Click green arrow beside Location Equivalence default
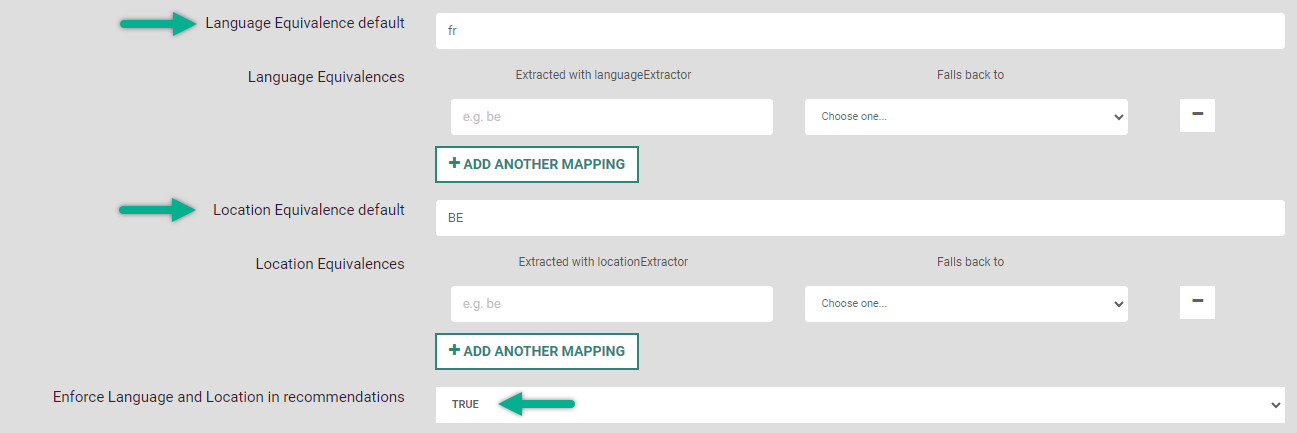This screenshot has height=433, width=1297. pyautogui.click(x=160, y=210)
